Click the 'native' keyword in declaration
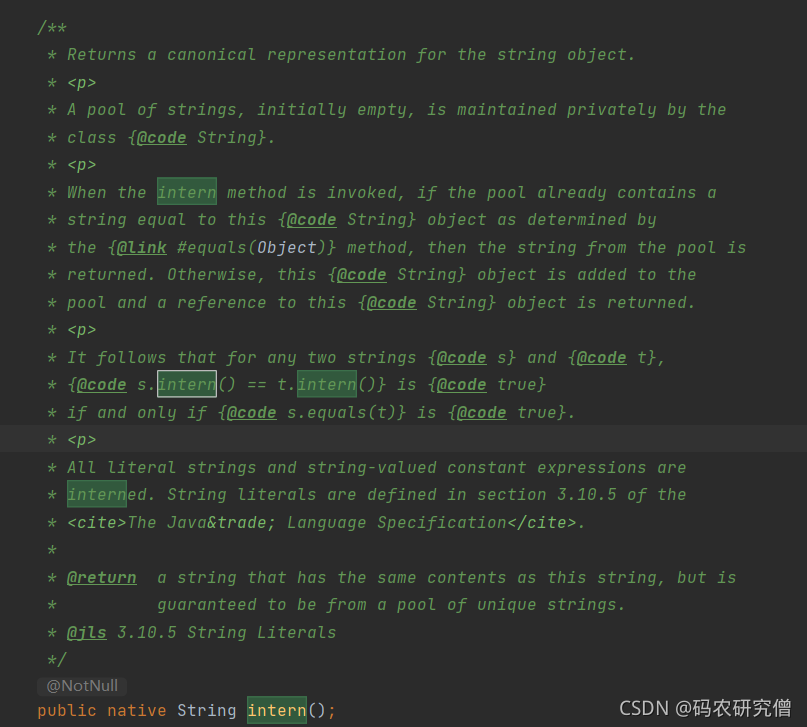The height and width of the screenshot is (727, 807). click(x=136, y=711)
